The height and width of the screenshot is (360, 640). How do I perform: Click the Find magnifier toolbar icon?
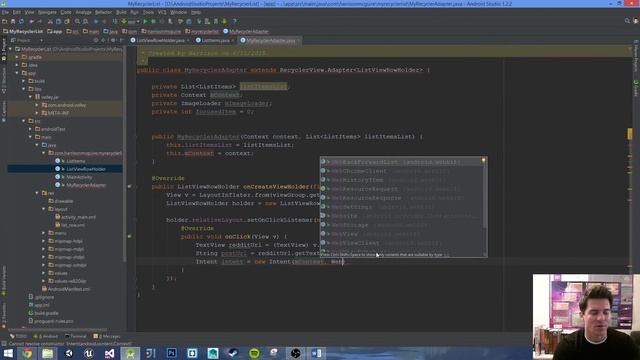tap(77, 21)
